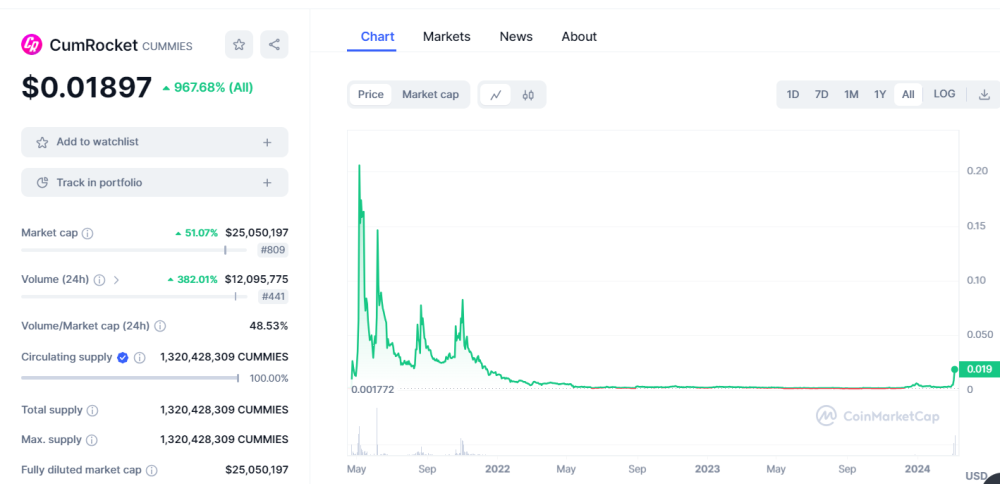
Task: Expand Track in portfolio plus sign
Action: click(267, 183)
